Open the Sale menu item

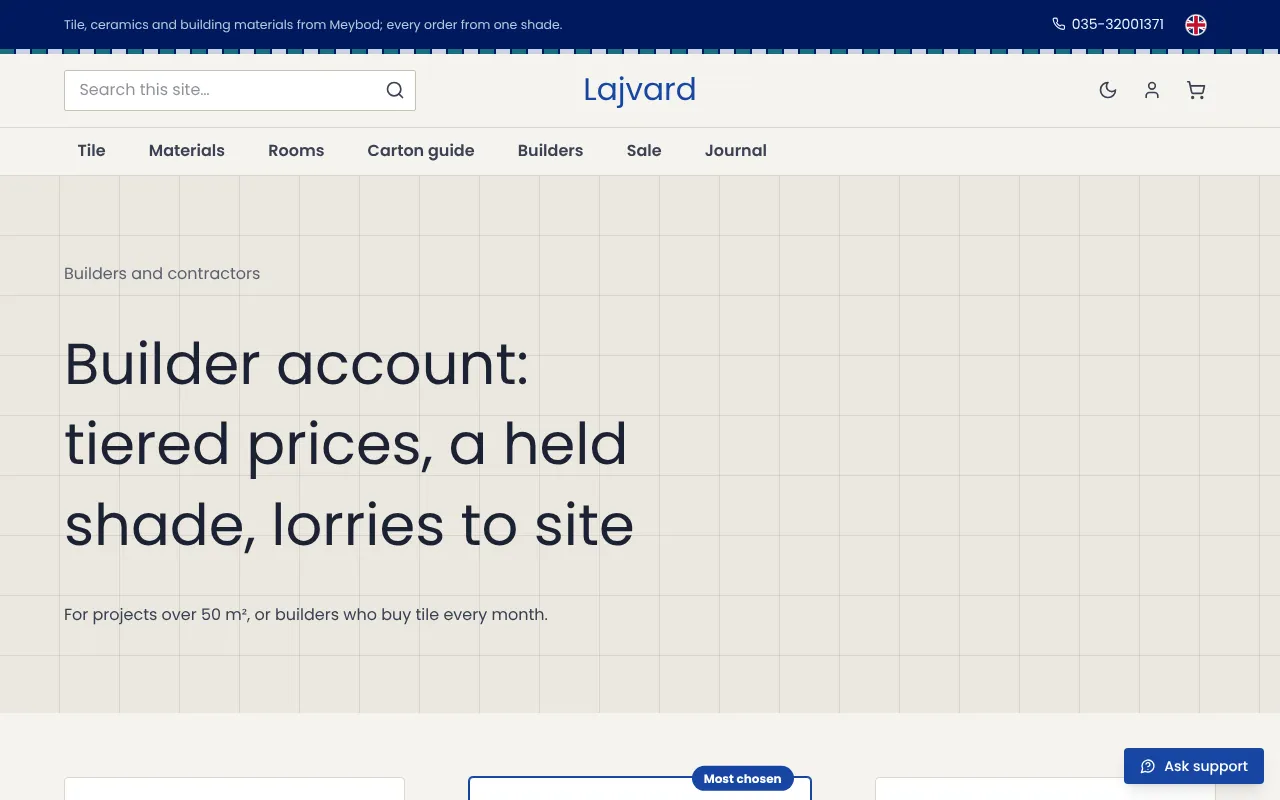(644, 151)
